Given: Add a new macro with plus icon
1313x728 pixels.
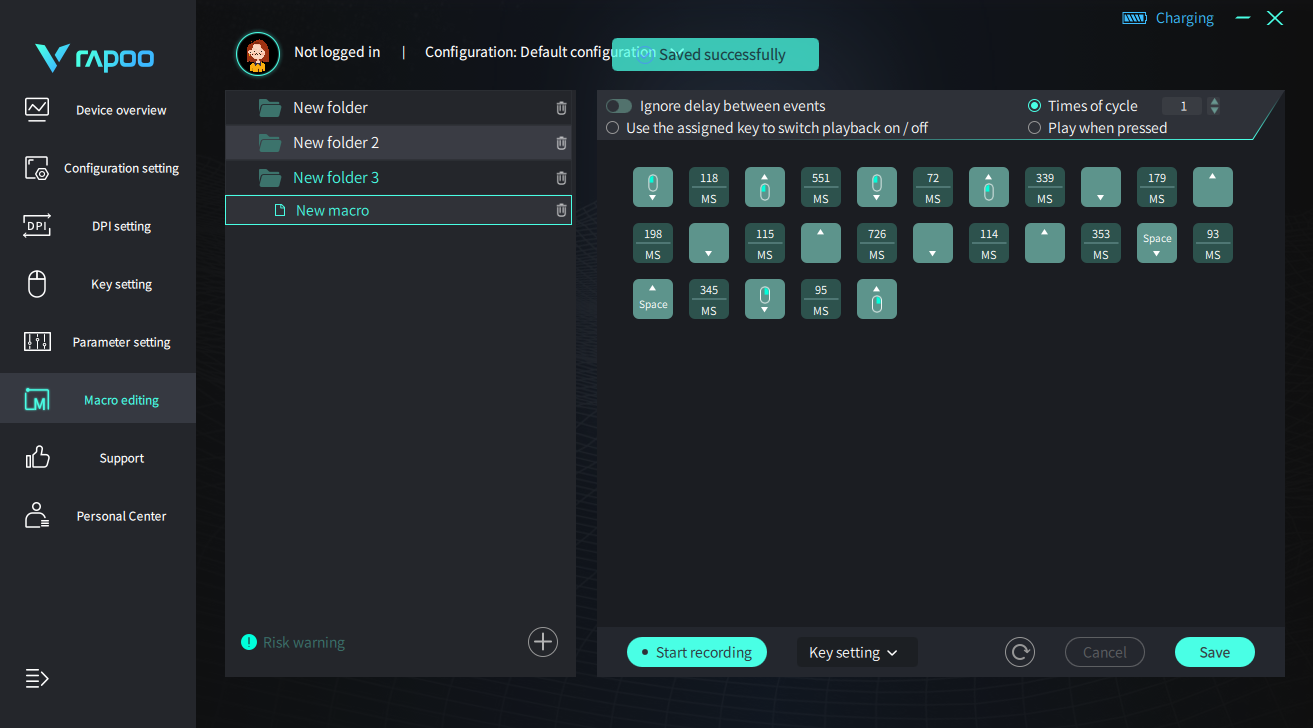Looking at the screenshot, I should coord(543,642).
